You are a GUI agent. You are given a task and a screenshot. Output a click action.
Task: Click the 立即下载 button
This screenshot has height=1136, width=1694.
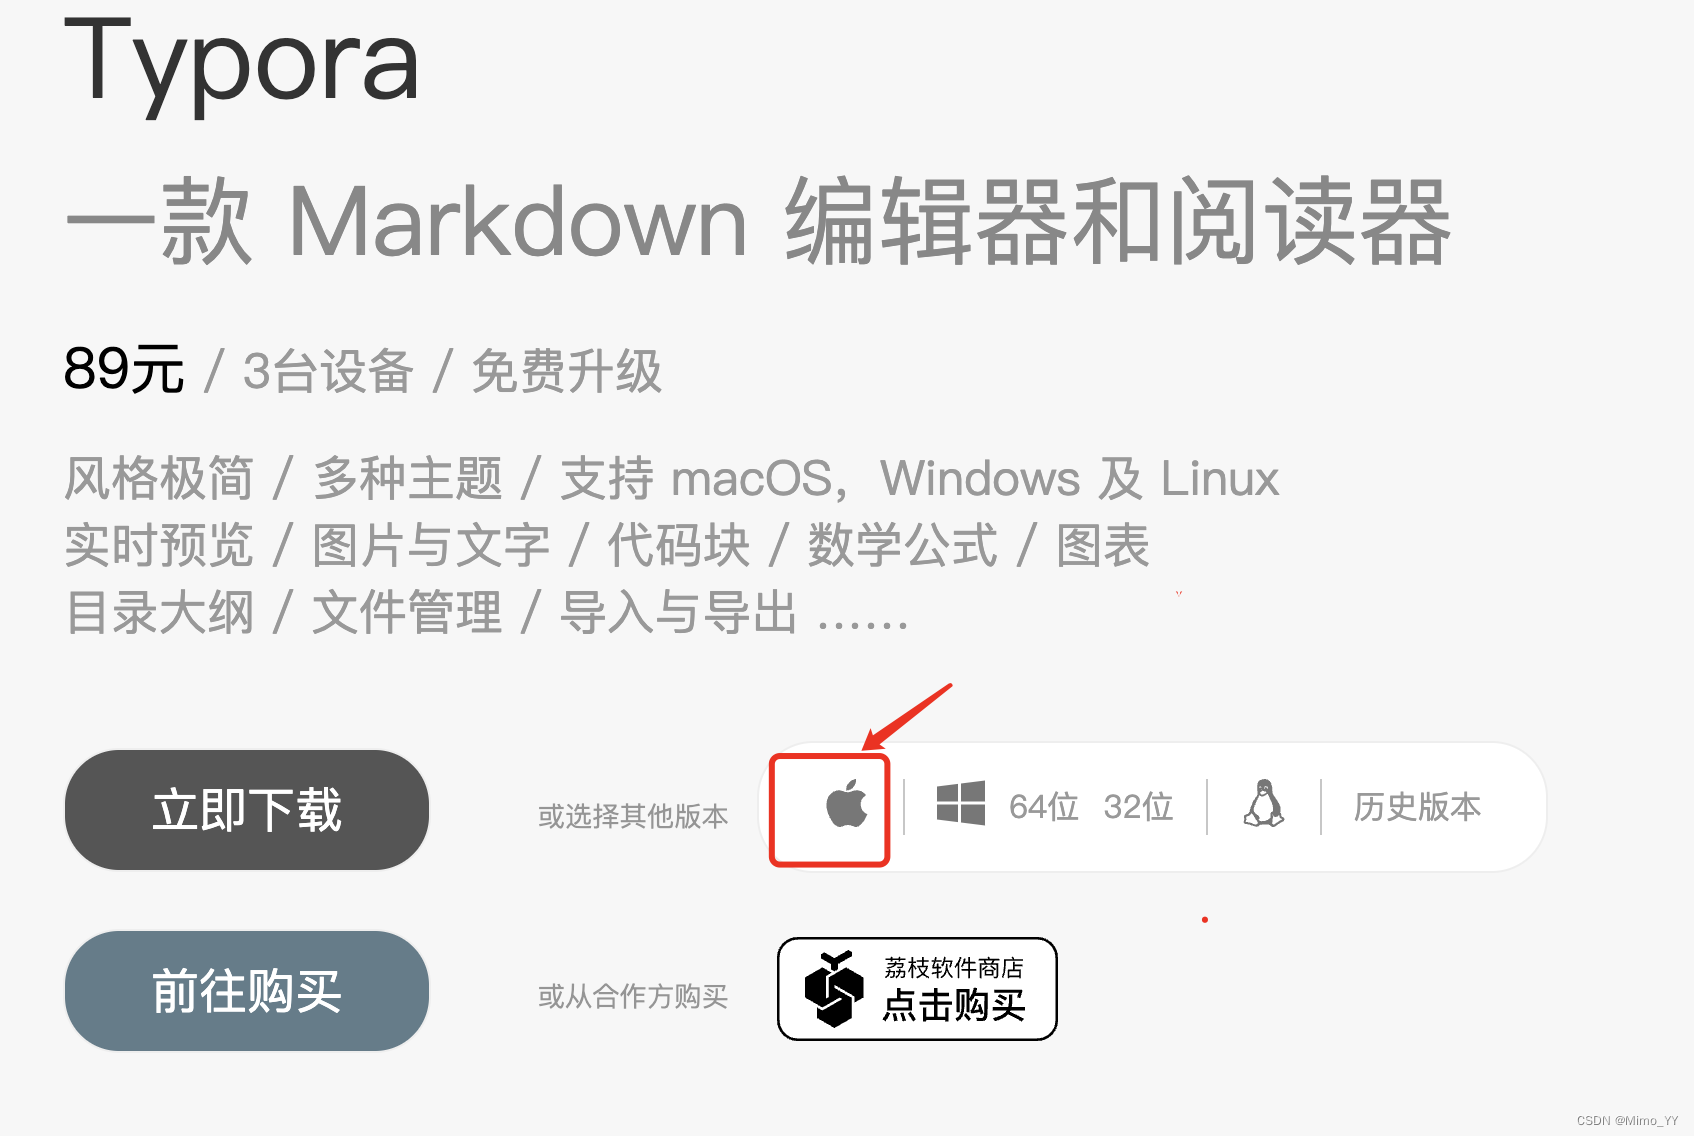[247, 810]
